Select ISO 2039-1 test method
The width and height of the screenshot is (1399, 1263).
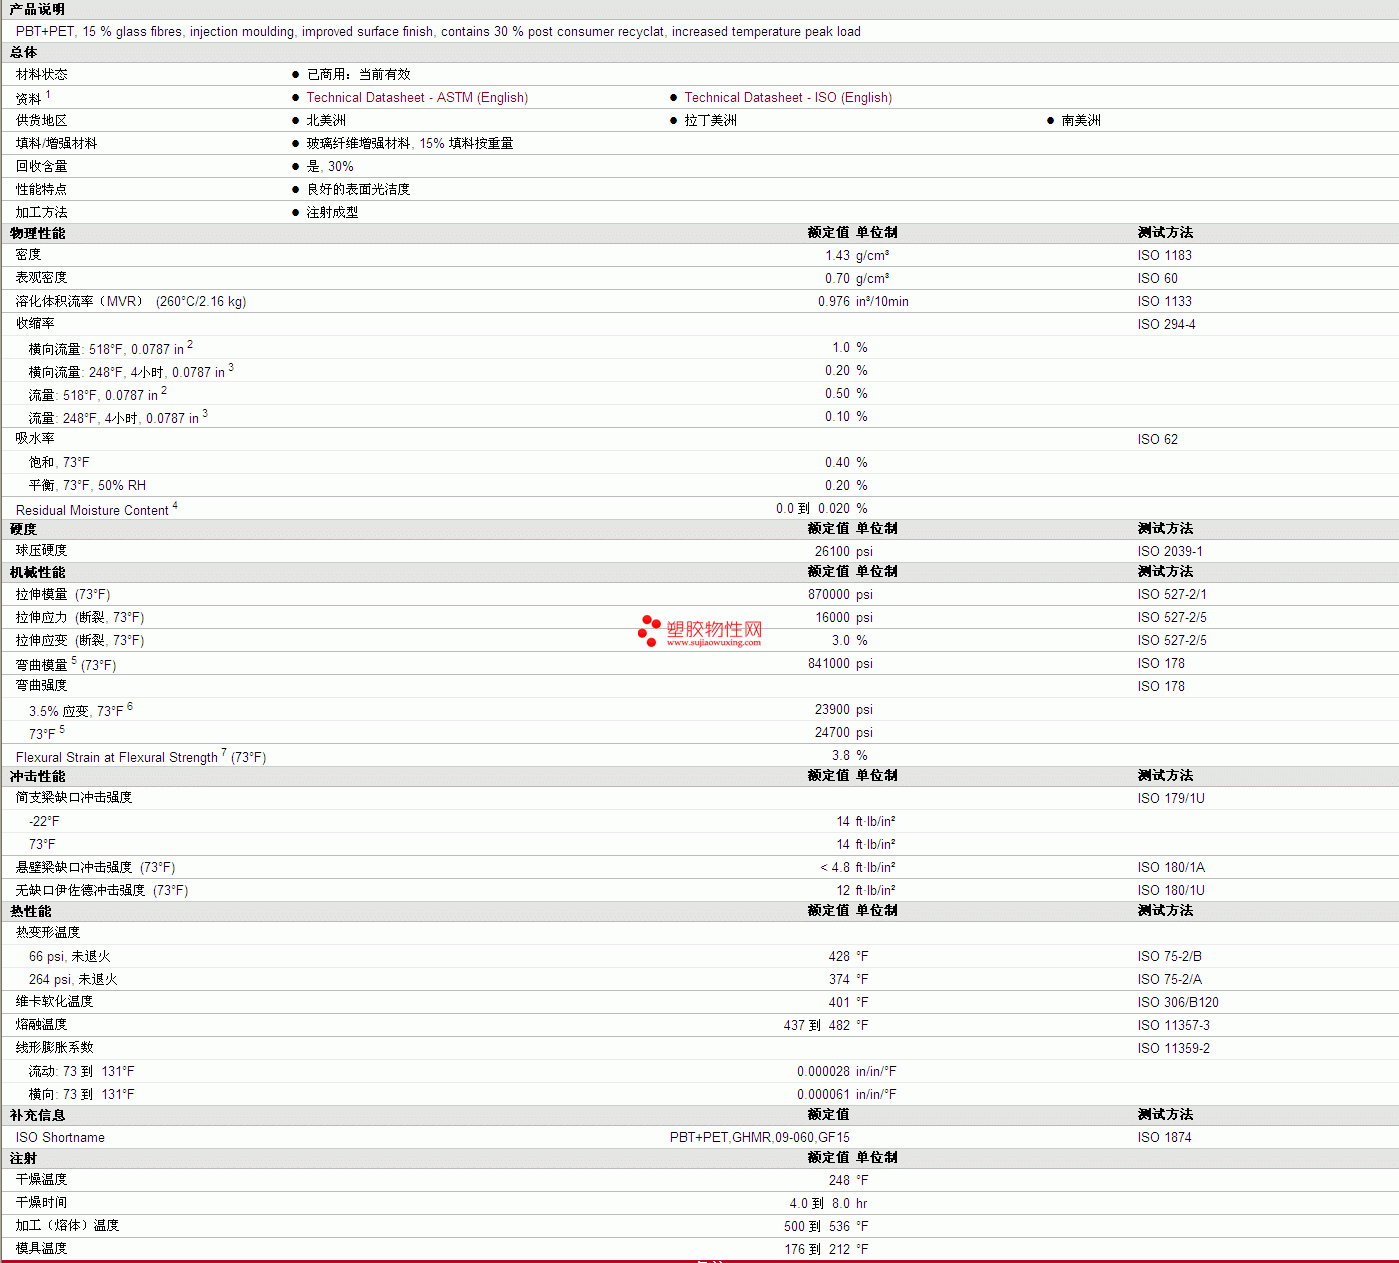(1170, 551)
